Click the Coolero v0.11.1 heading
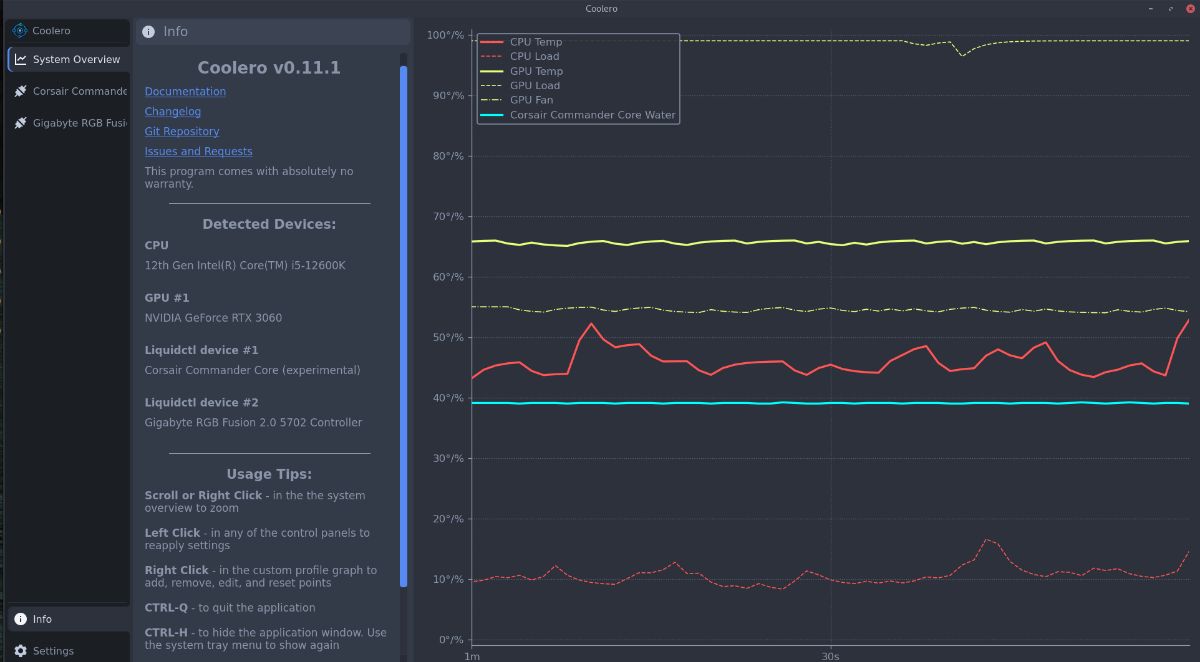Image resolution: width=1200 pixels, height=662 pixels. coord(269,67)
